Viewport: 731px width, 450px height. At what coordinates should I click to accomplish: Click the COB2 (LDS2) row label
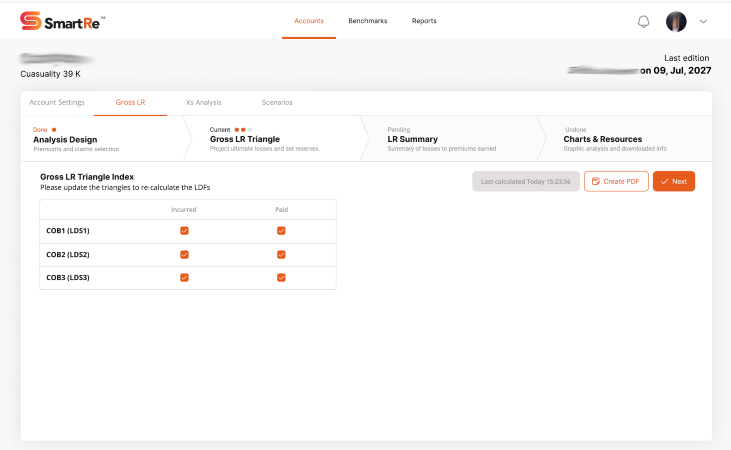[x=68, y=255]
